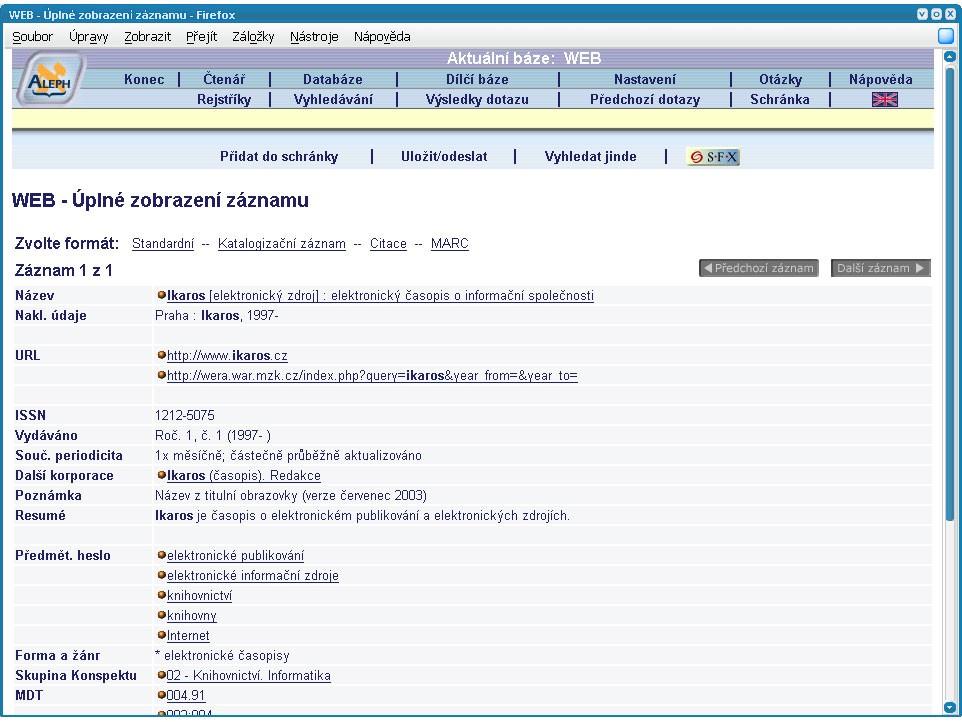Click the bullet icon beside elektronické informační zdroje
The image size is (962, 722).
(161, 575)
